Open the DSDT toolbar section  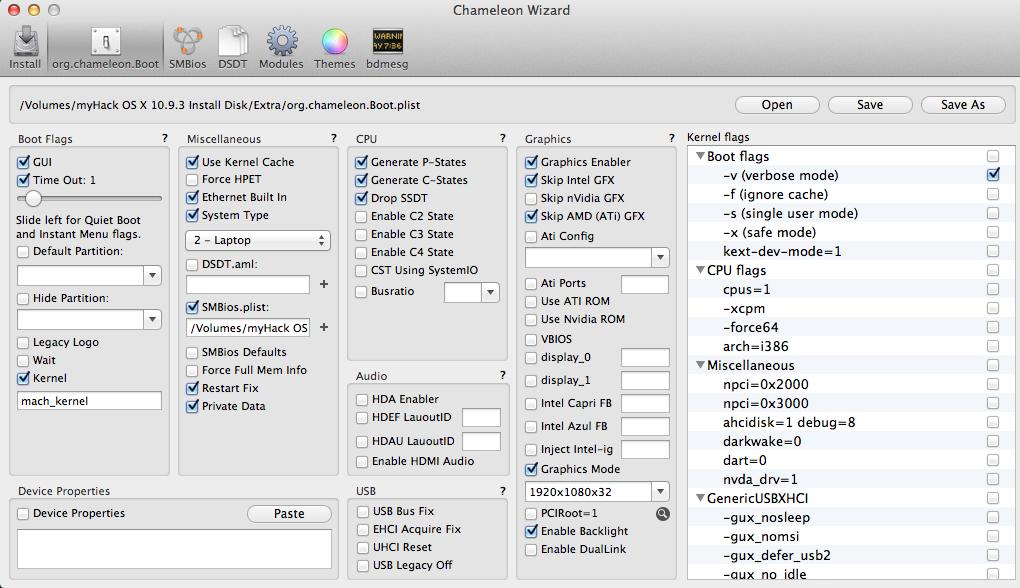pyautogui.click(x=233, y=47)
